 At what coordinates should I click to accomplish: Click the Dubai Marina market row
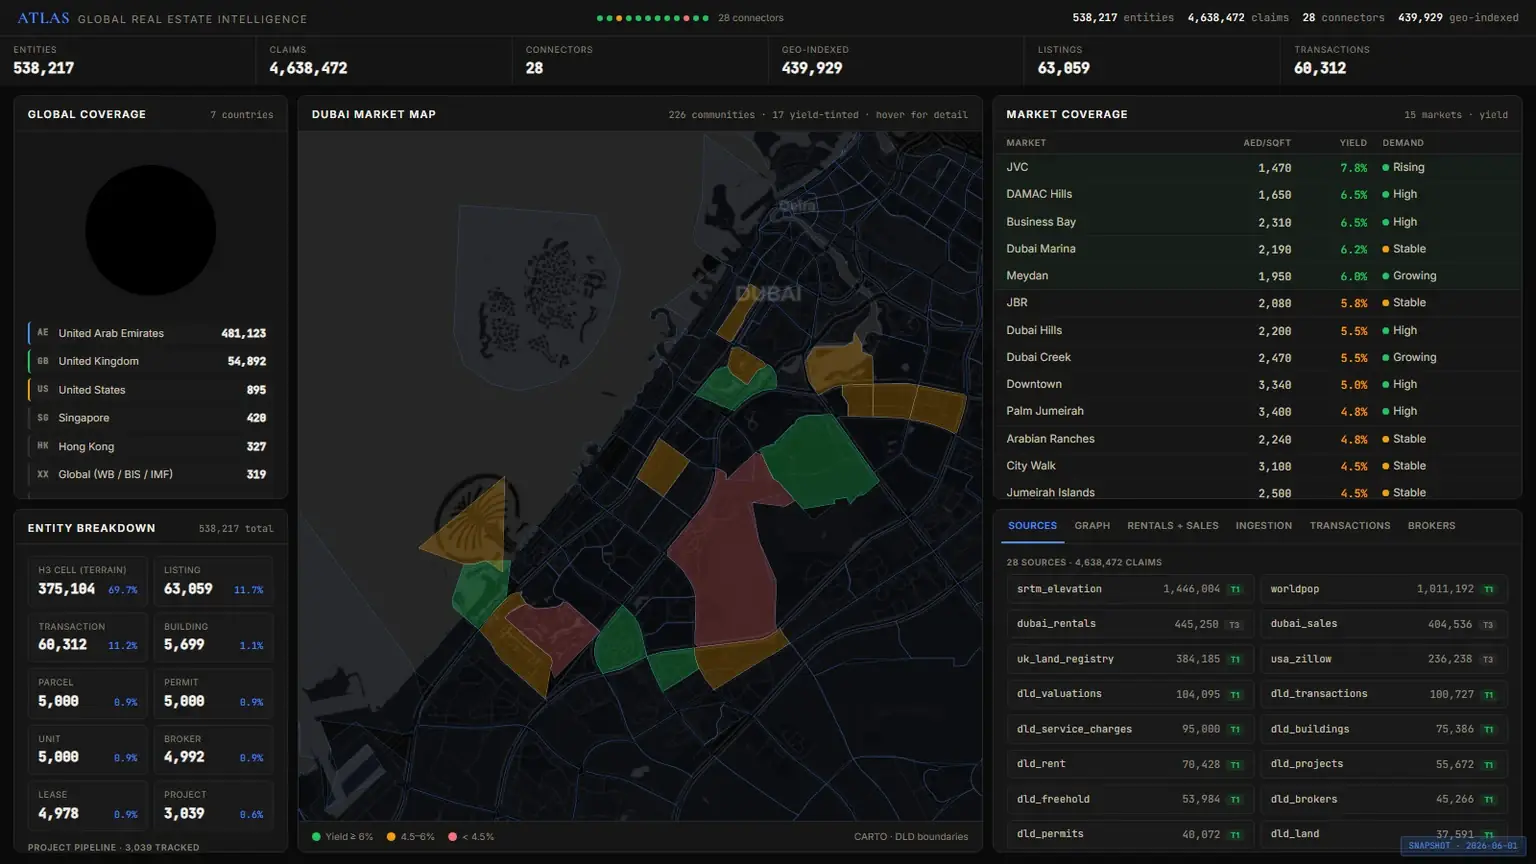click(1257, 249)
